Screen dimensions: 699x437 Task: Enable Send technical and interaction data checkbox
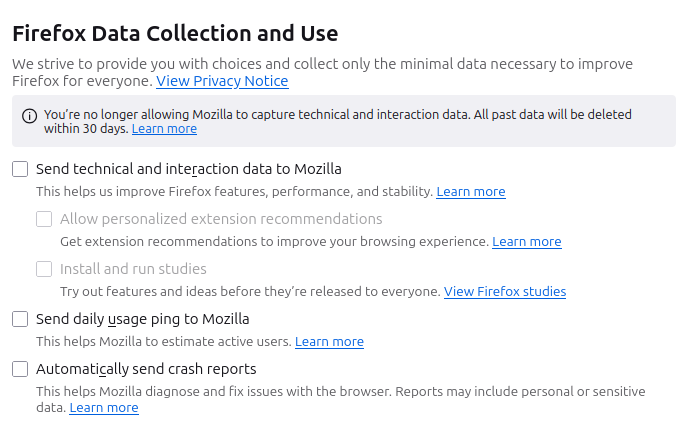tap(20, 169)
